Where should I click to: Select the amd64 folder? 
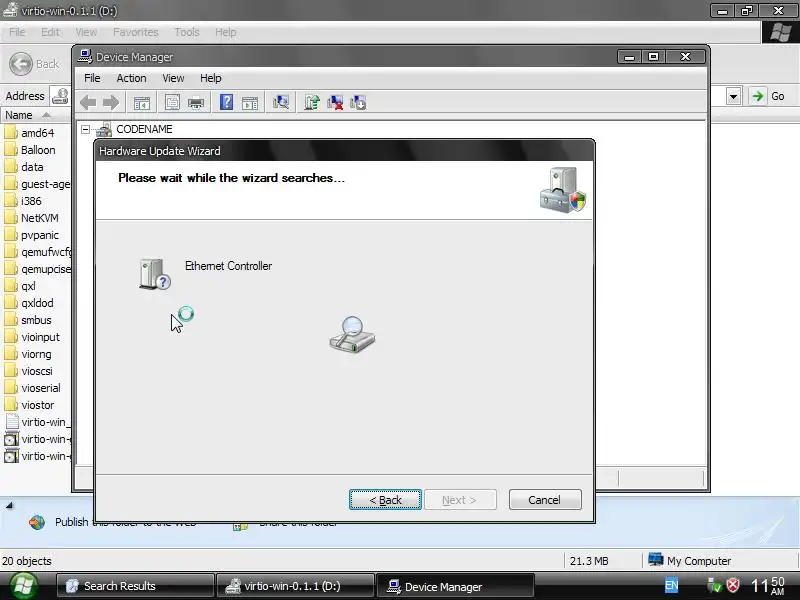(x=30, y=133)
